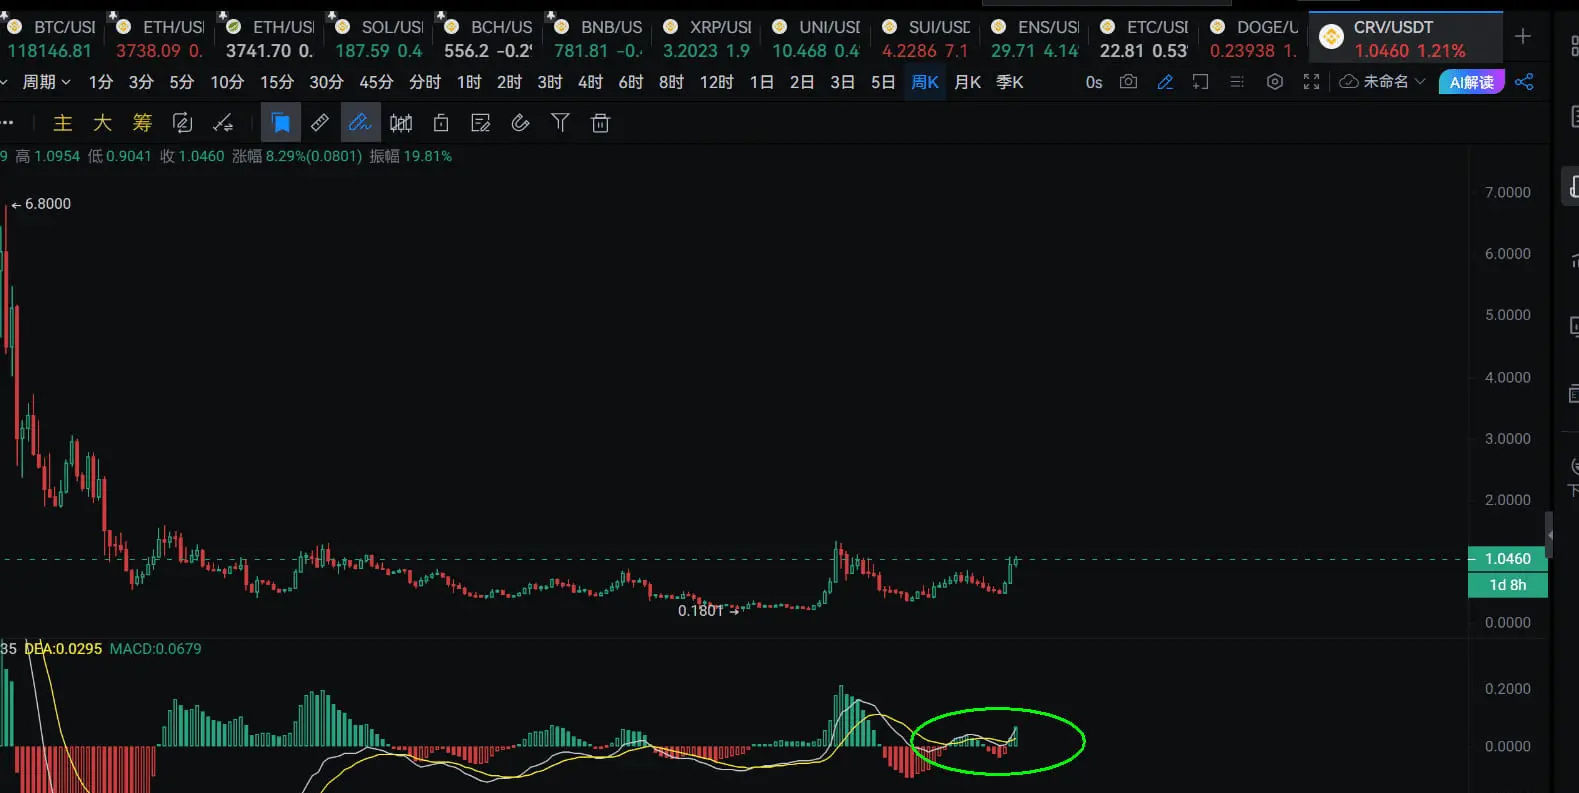Toggle the freehand pen drawing tool
Image resolution: width=1579 pixels, height=793 pixels.
coord(360,123)
